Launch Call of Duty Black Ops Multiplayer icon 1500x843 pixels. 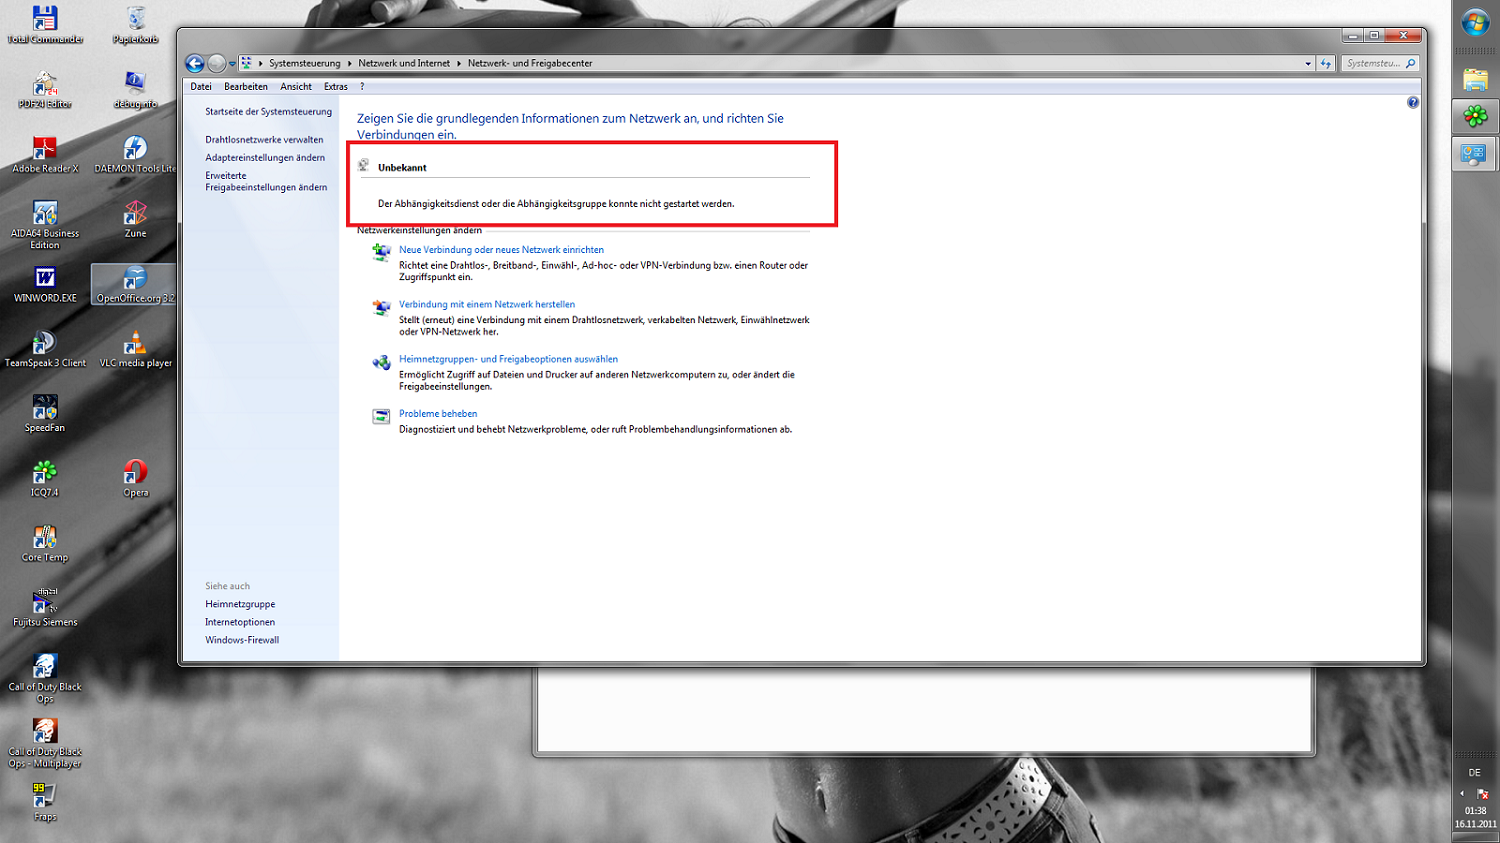[45, 743]
